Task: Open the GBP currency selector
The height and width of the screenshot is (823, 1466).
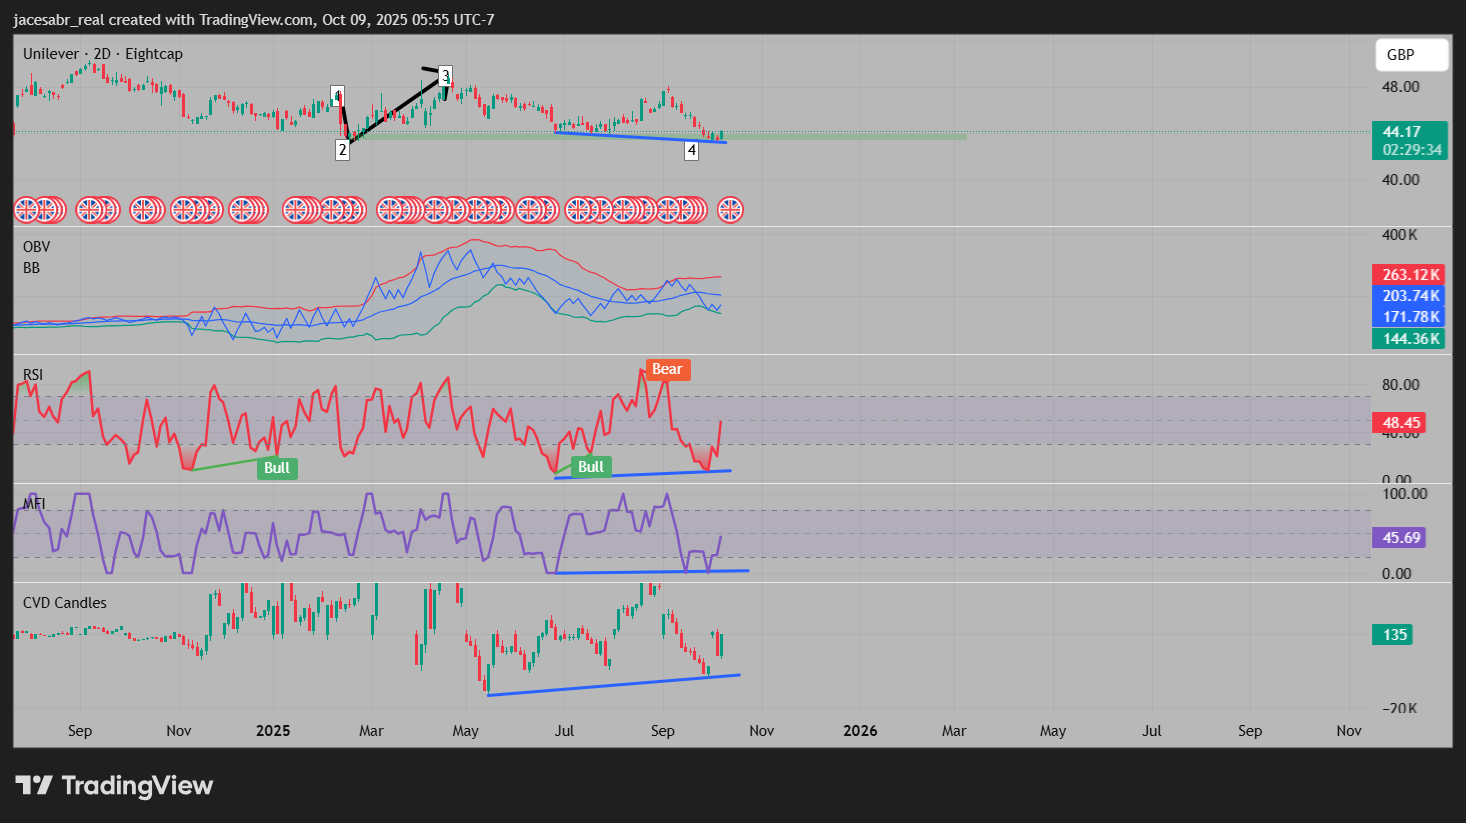Action: 1411,55
